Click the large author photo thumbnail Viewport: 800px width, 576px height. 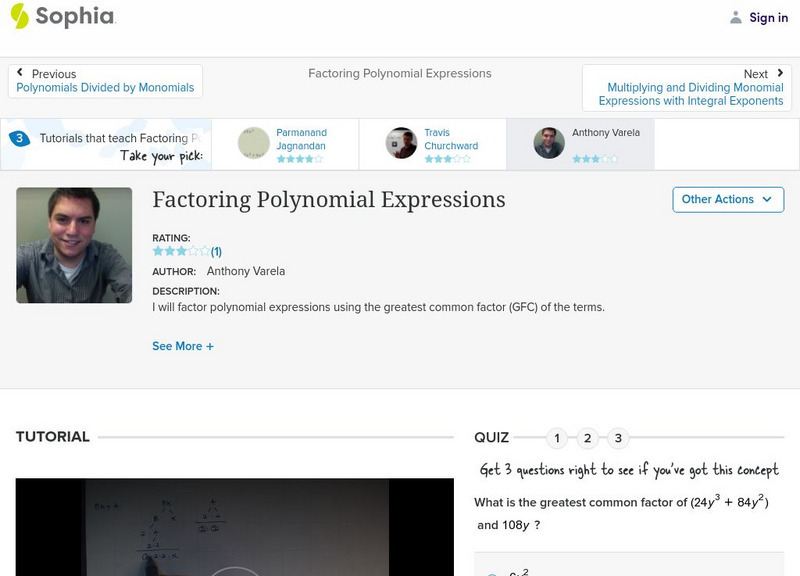coord(74,245)
